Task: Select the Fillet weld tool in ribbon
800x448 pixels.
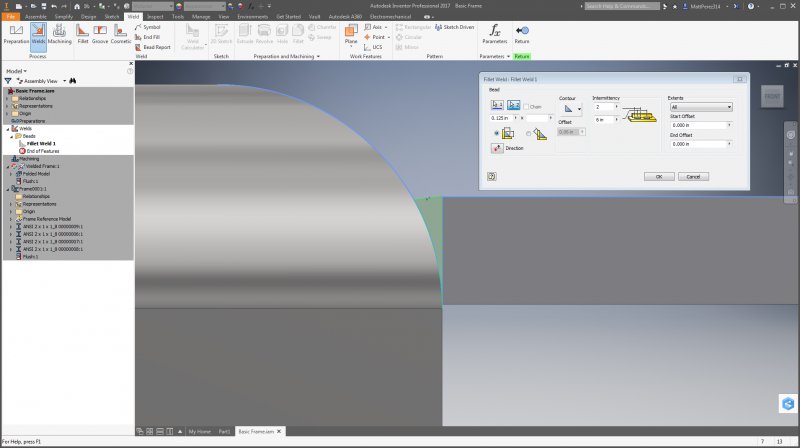Action: coord(81,35)
